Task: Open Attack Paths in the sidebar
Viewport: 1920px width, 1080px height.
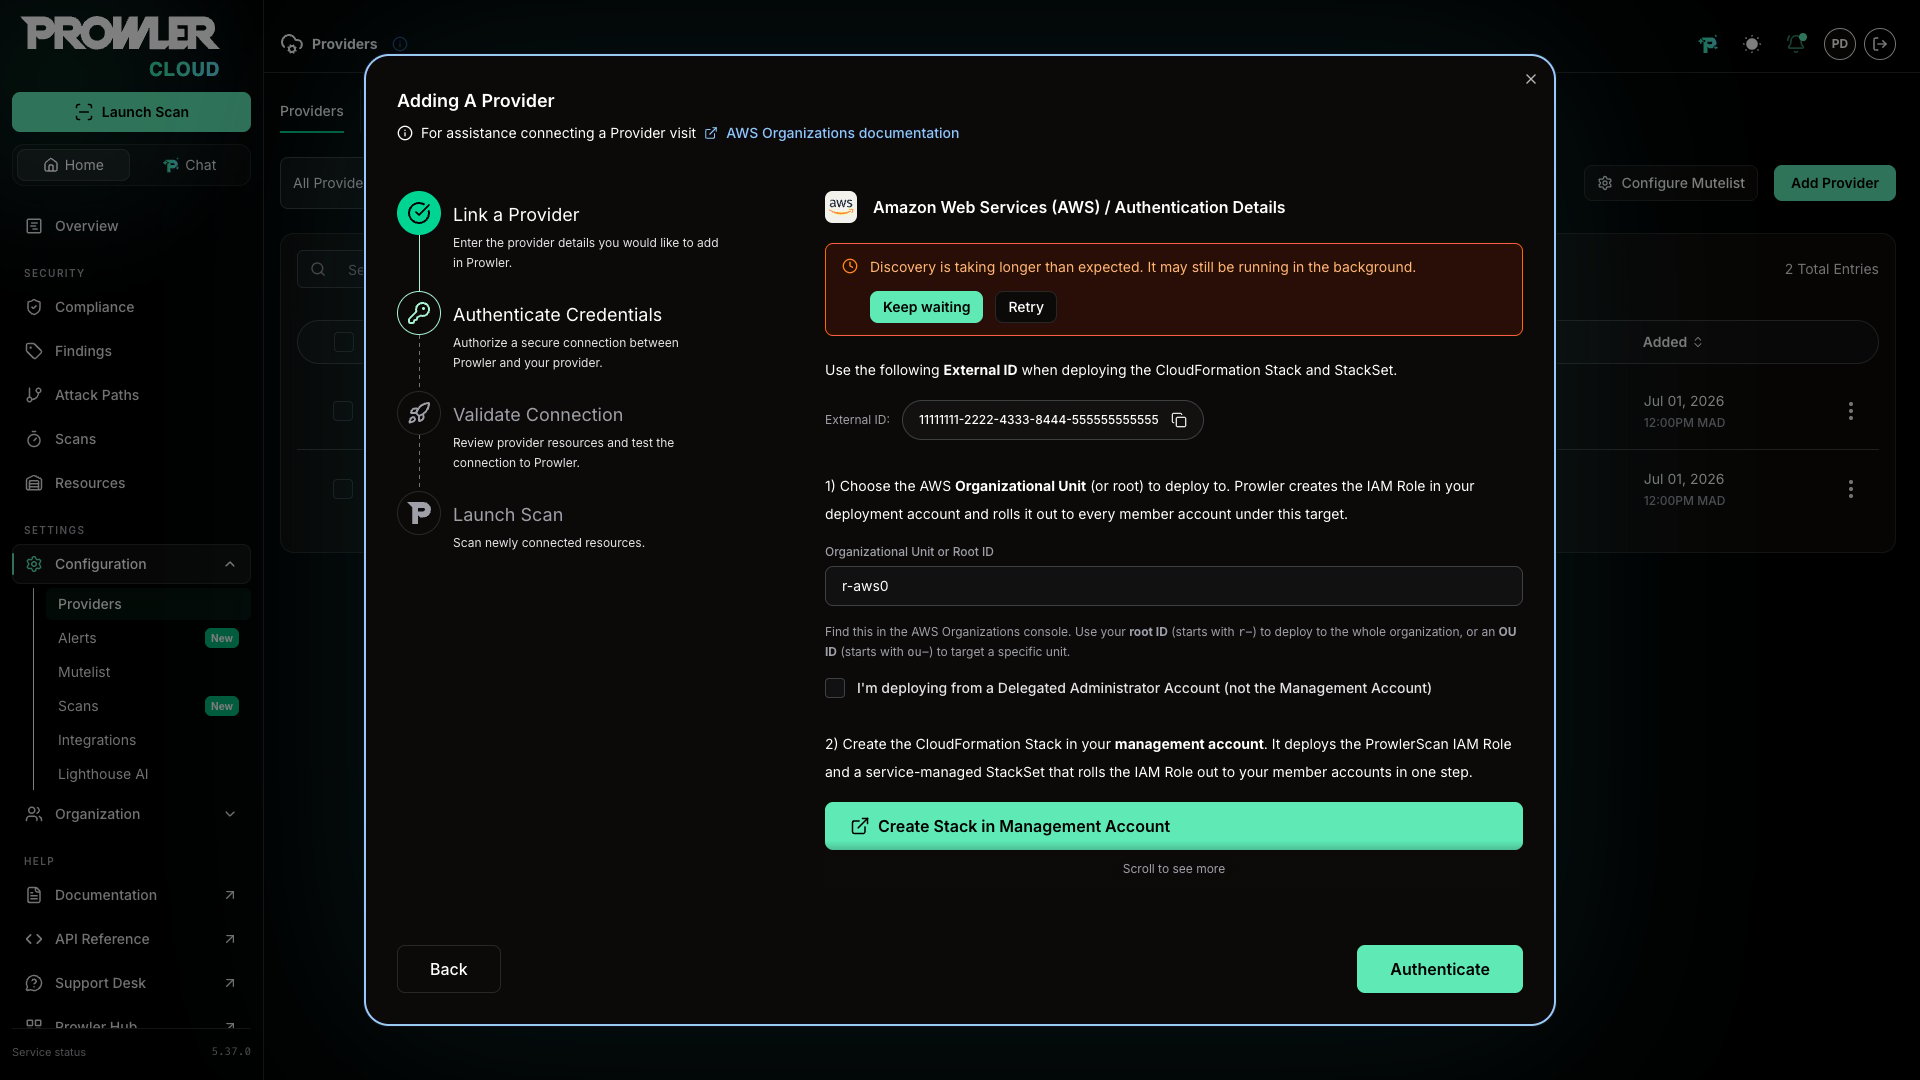Action: point(131,395)
